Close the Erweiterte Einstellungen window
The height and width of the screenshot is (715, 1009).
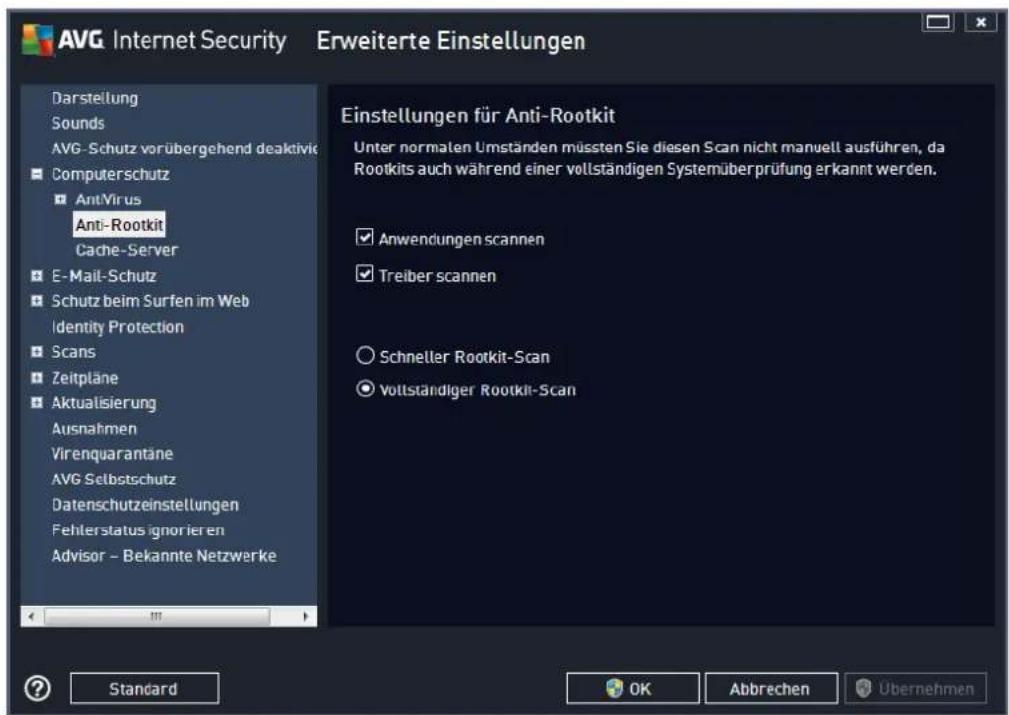[x=981, y=22]
